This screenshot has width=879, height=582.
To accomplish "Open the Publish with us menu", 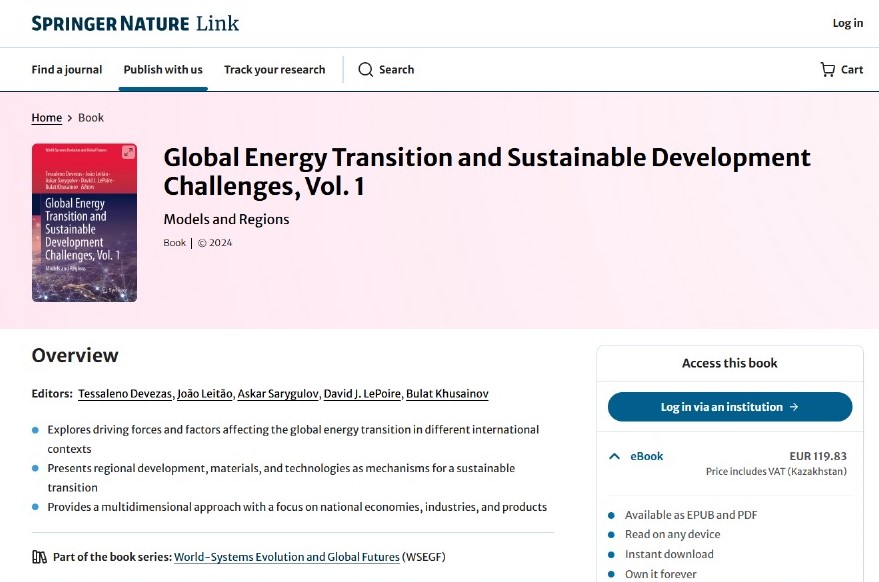I will click(x=163, y=70).
